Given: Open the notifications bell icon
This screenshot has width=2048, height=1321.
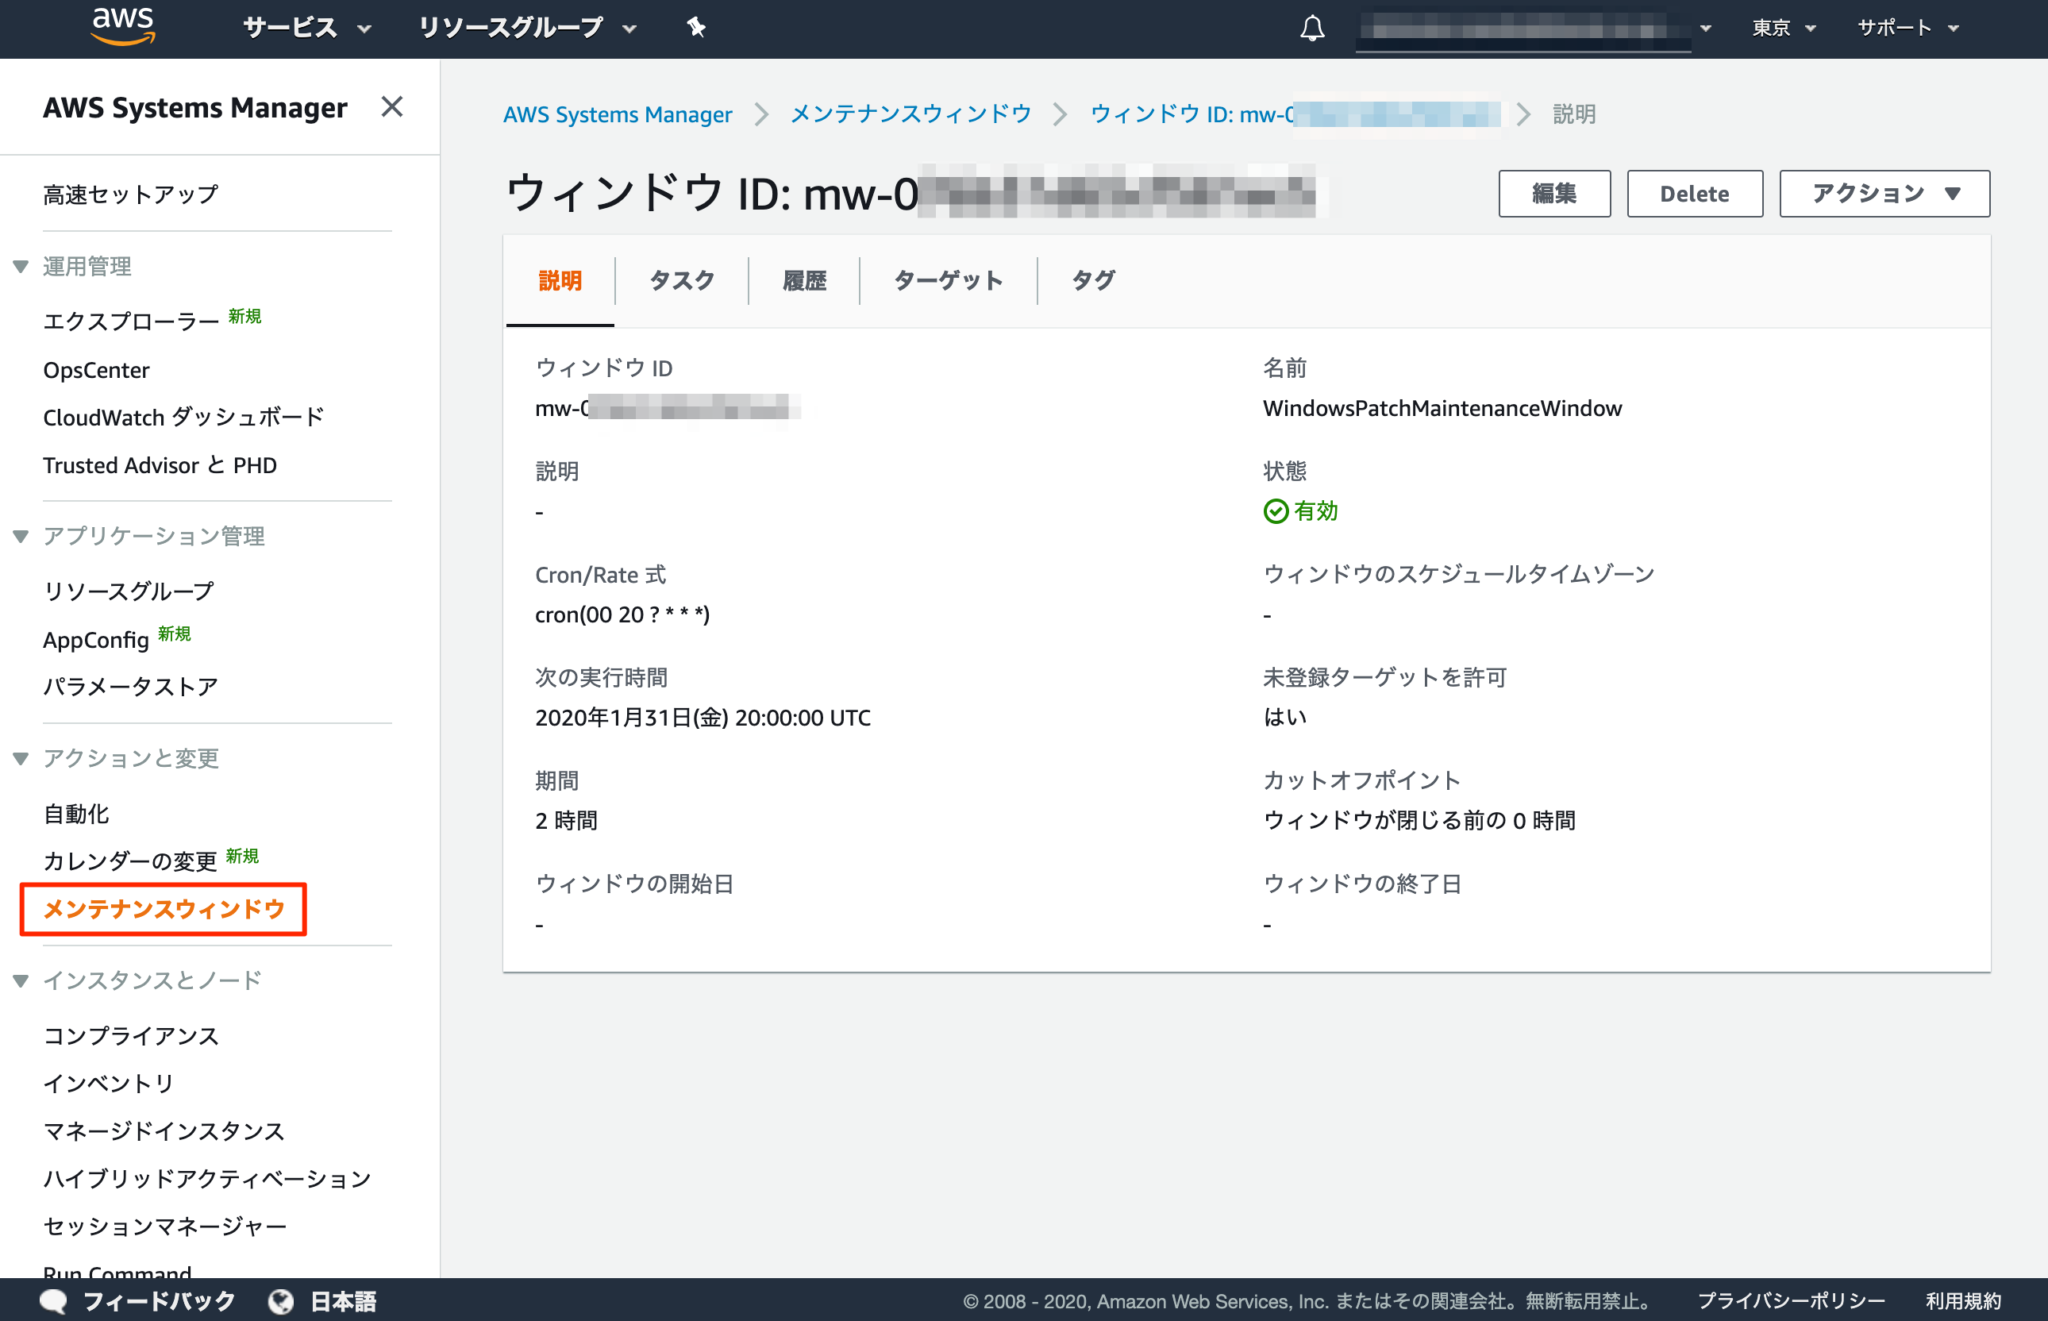Looking at the screenshot, I should point(1310,28).
